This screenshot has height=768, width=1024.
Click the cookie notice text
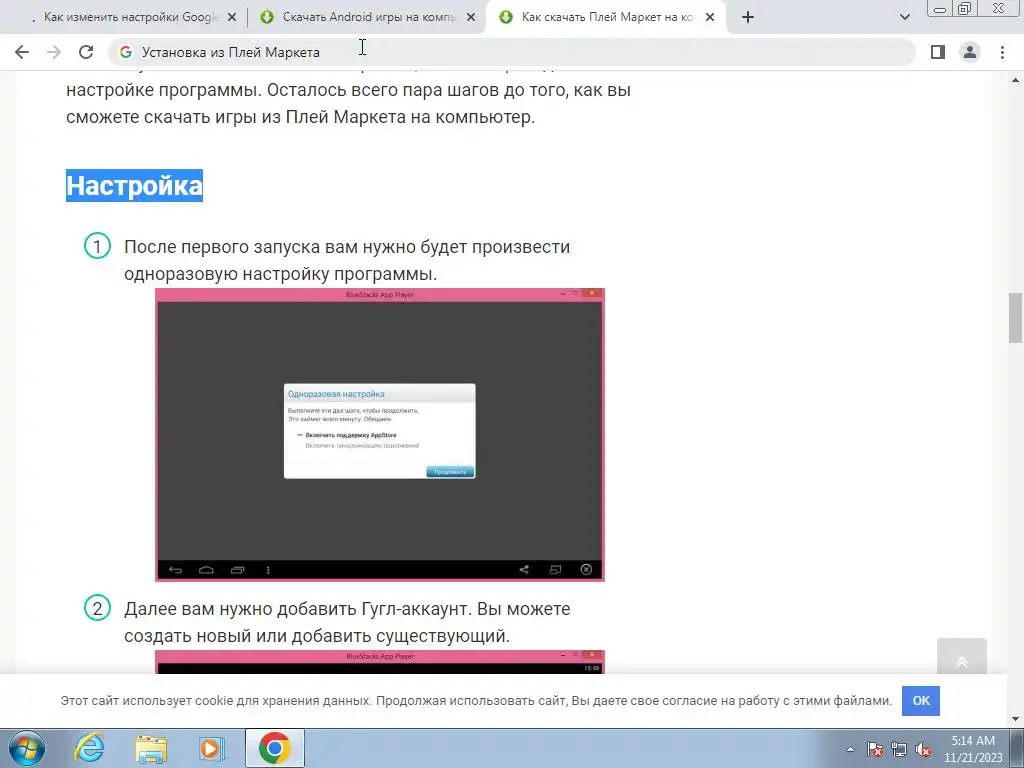[476, 701]
